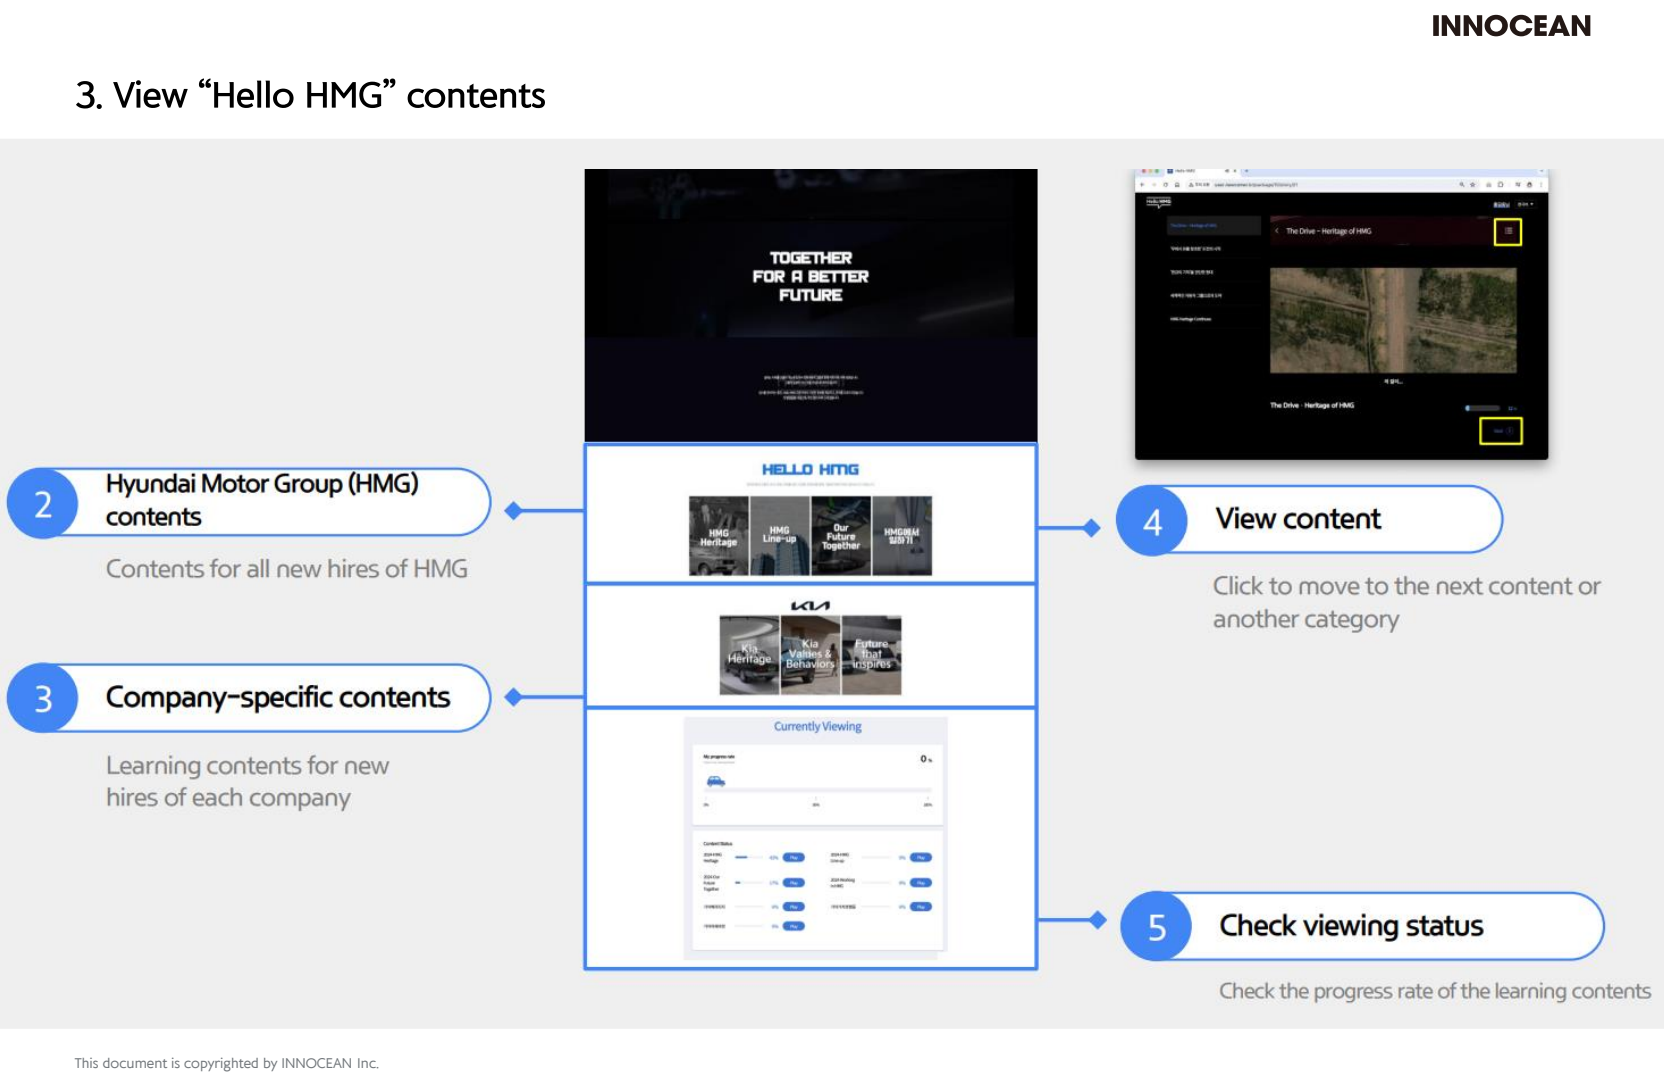
Task: Click the address bar in the embedded browser
Action: 1330,185
